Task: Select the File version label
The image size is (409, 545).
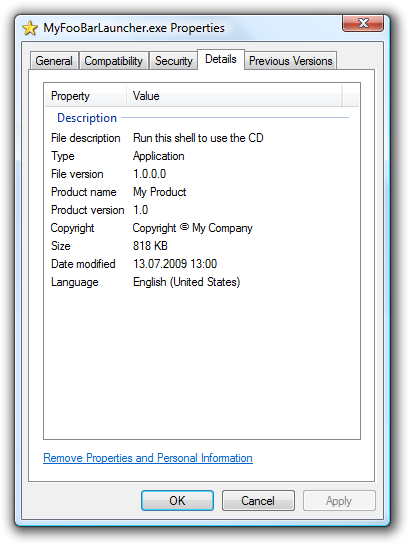Action: pos(77,174)
